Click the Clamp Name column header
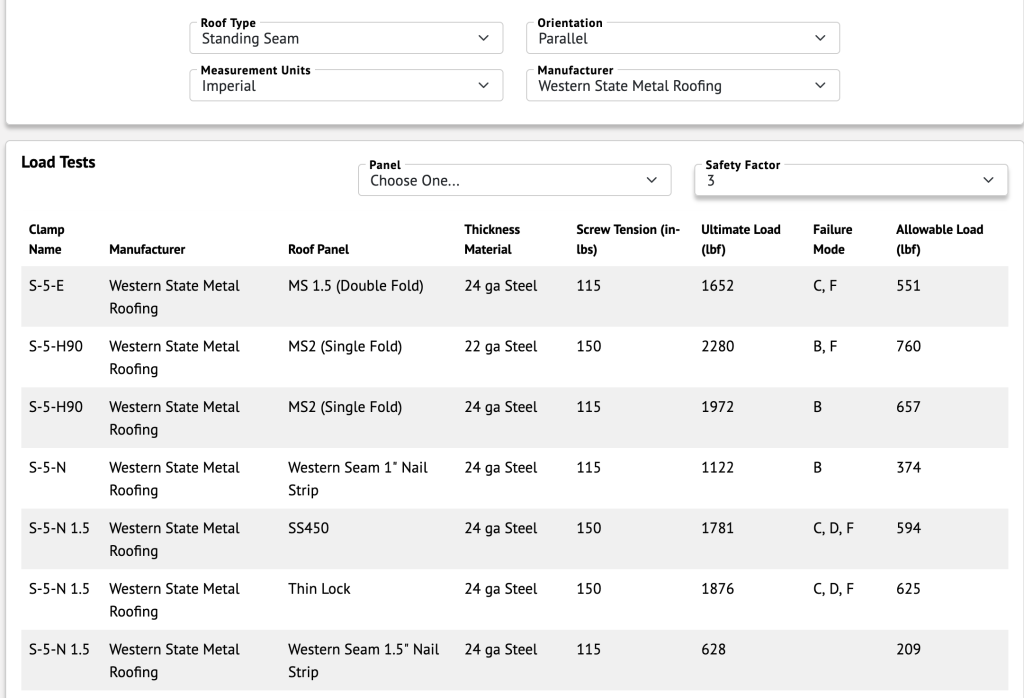1024x698 pixels. (47, 239)
